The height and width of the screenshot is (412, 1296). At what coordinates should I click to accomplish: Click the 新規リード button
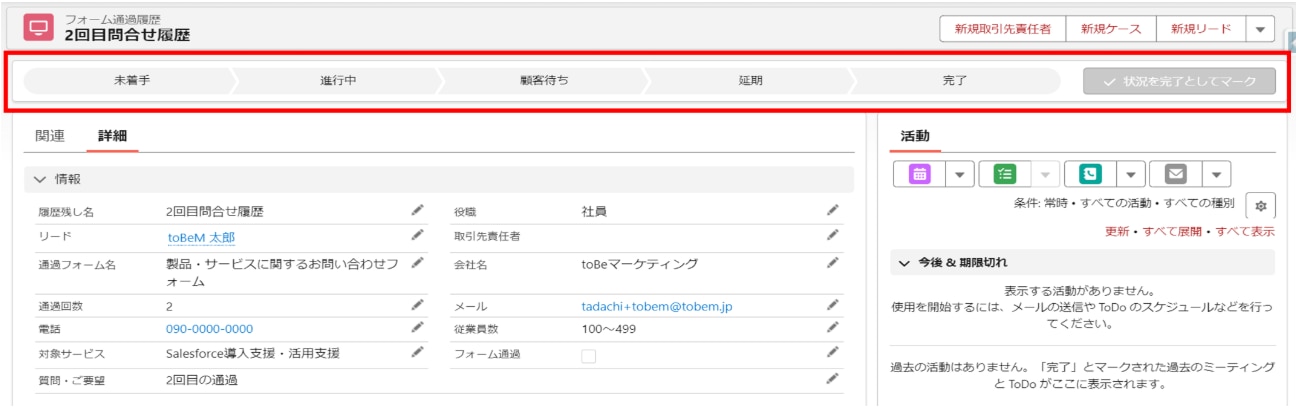point(1201,29)
